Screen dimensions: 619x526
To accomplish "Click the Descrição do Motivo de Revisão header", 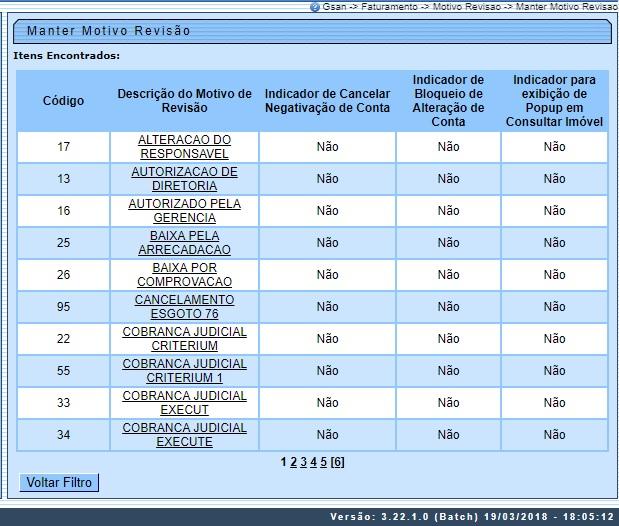I will pyautogui.click(x=184, y=101).
